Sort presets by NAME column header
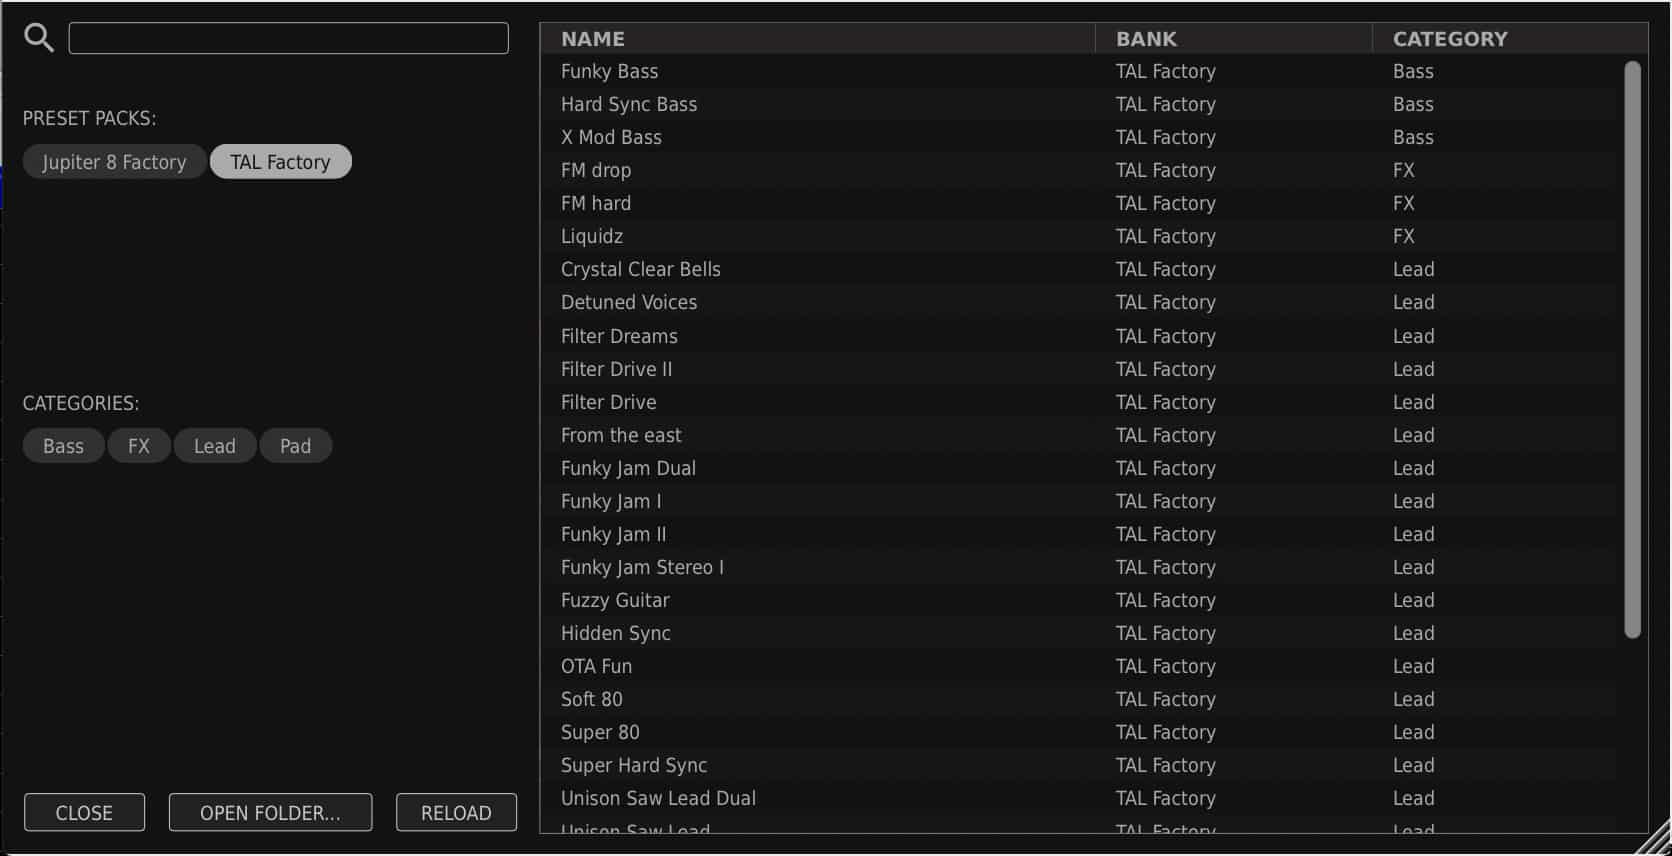Image resolution: width=1672 pixels, height=856 pixels. 593,39
